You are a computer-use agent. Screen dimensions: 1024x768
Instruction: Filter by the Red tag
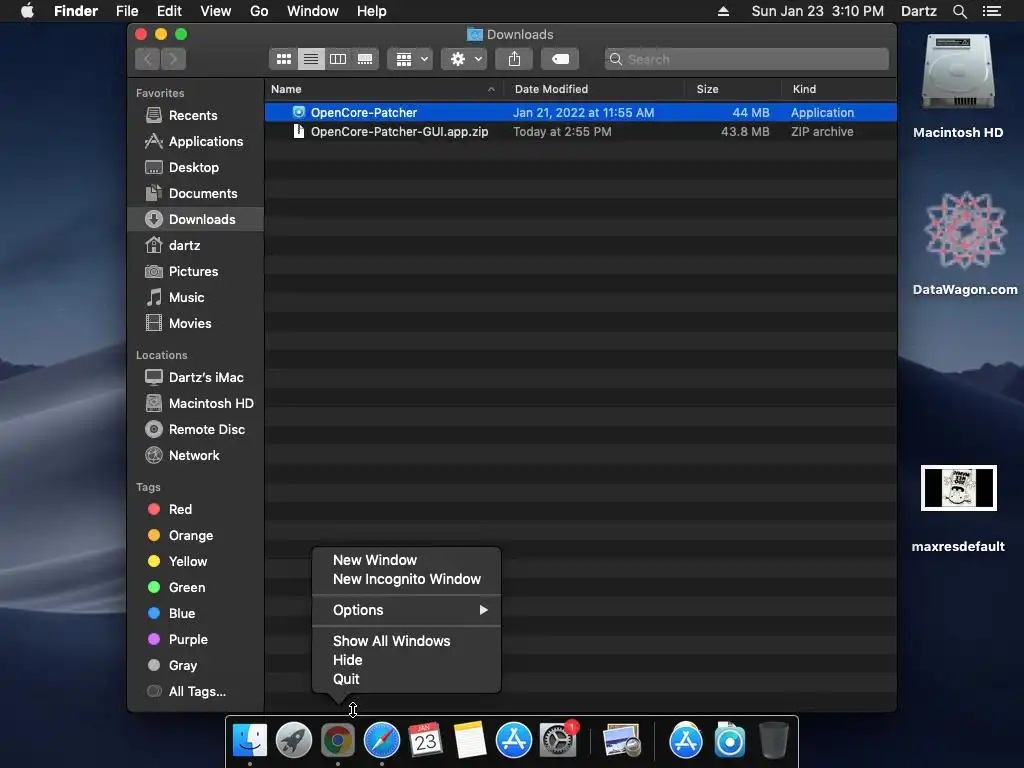180,509
